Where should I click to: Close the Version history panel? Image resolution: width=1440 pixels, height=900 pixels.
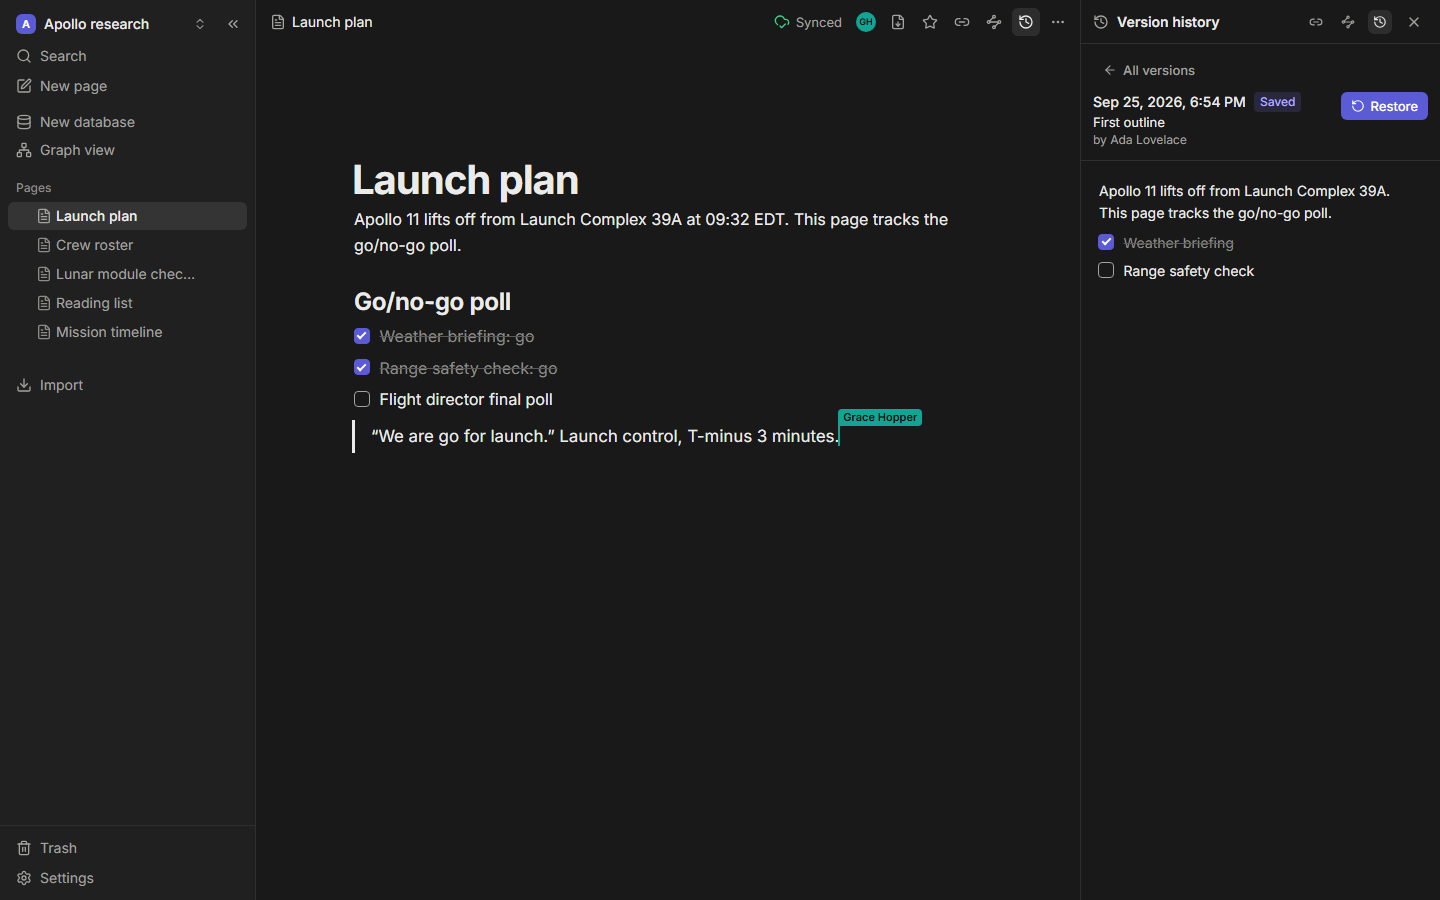click(x=1414, y=22)
